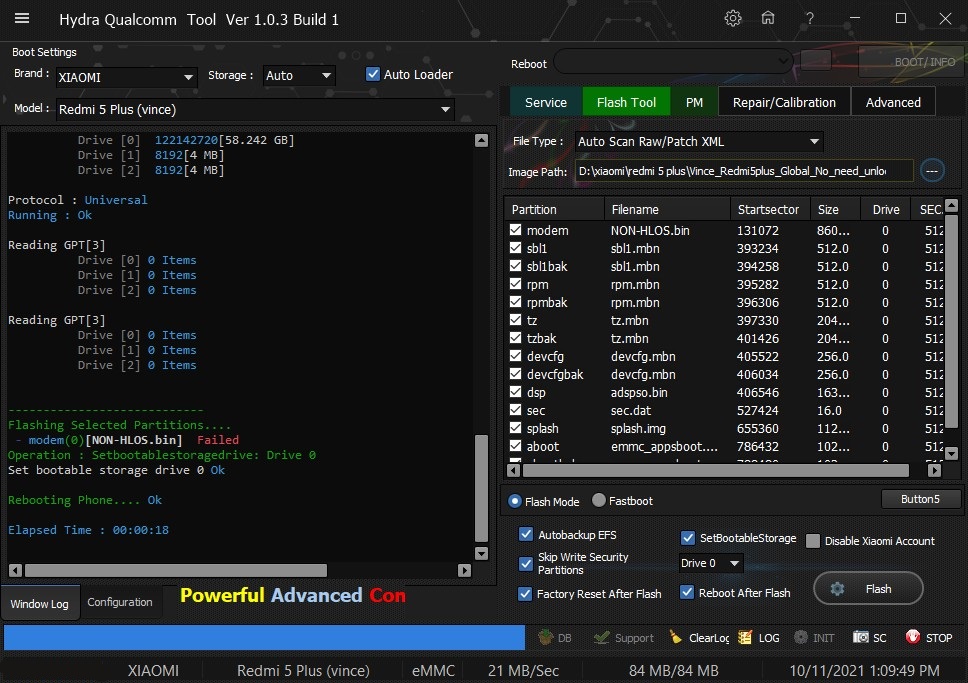
Task: Switch to Window Log tab
Action: point(40,603)
